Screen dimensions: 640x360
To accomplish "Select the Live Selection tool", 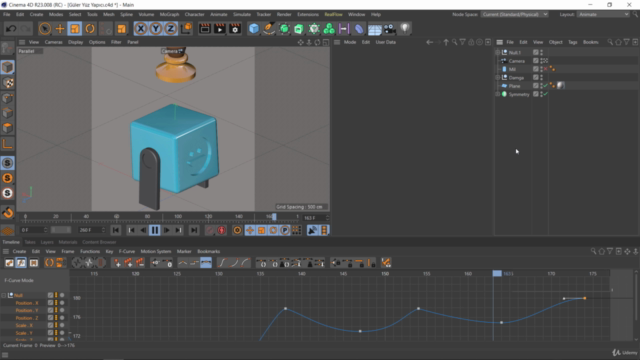I will [x=45, y=29].
